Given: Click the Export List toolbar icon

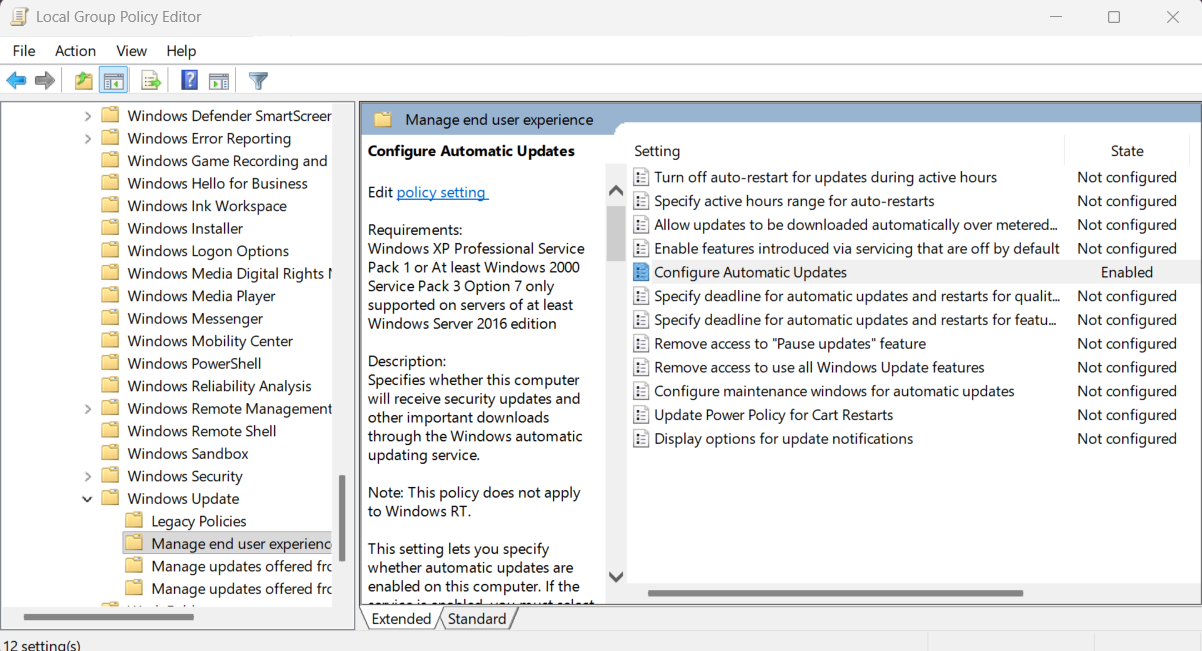Looking at the screenshot, I should pos(151,81).
